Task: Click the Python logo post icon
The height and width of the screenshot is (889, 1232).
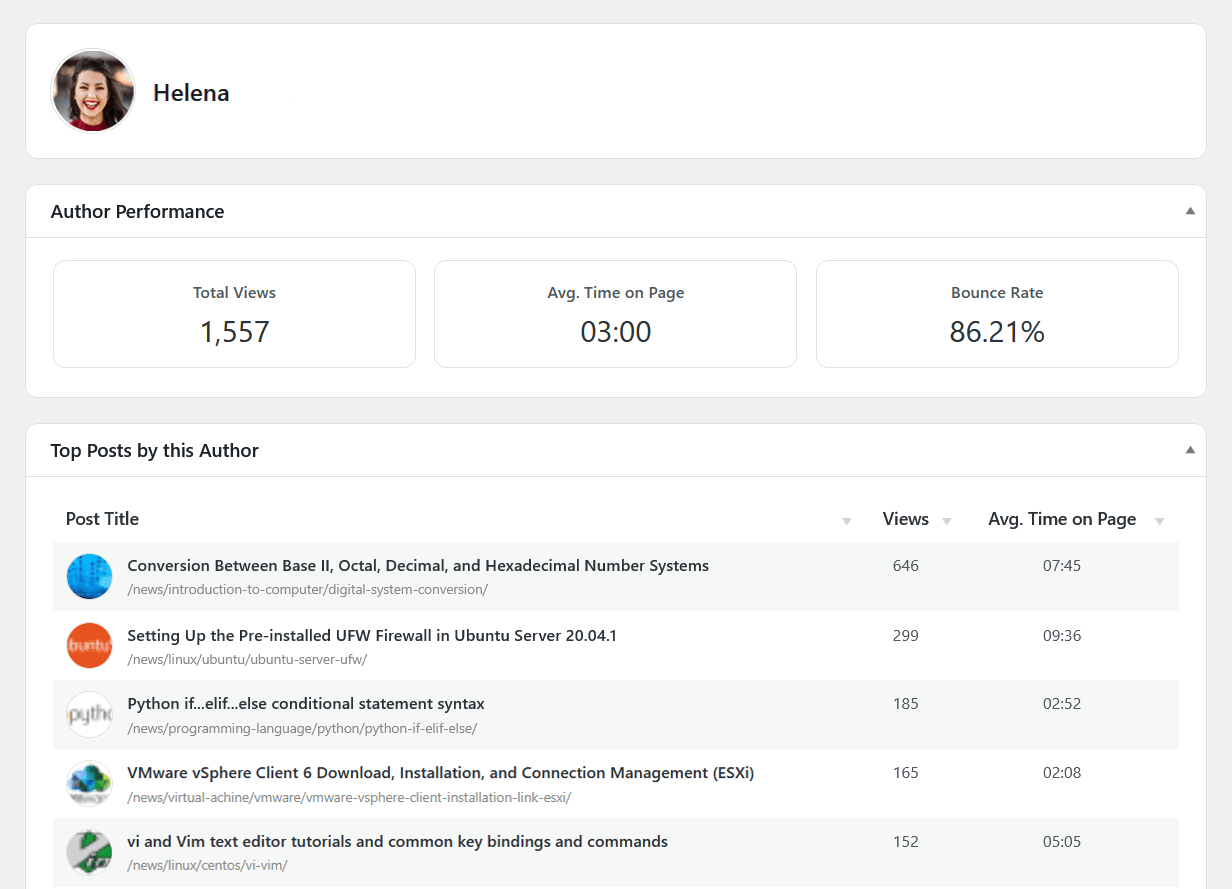Action: [89, 714]
